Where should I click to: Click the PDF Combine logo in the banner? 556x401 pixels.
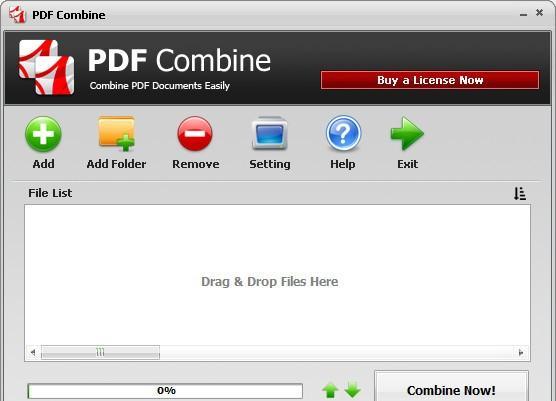46,67
